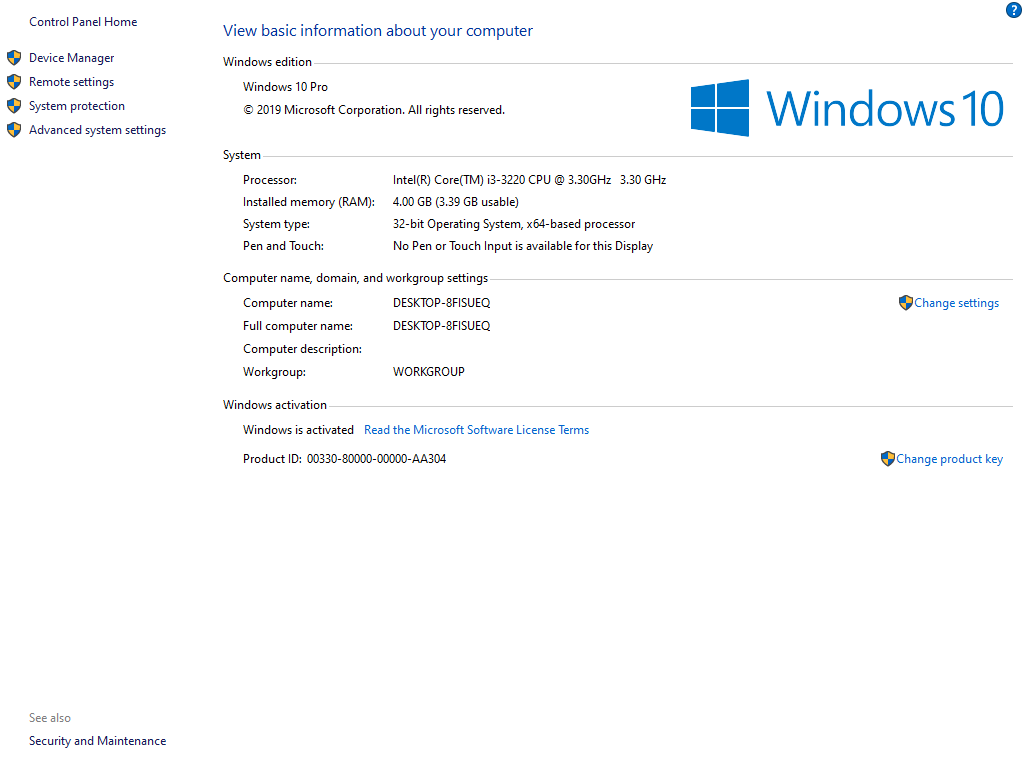Click the System type: label

(x=276, y=224)
